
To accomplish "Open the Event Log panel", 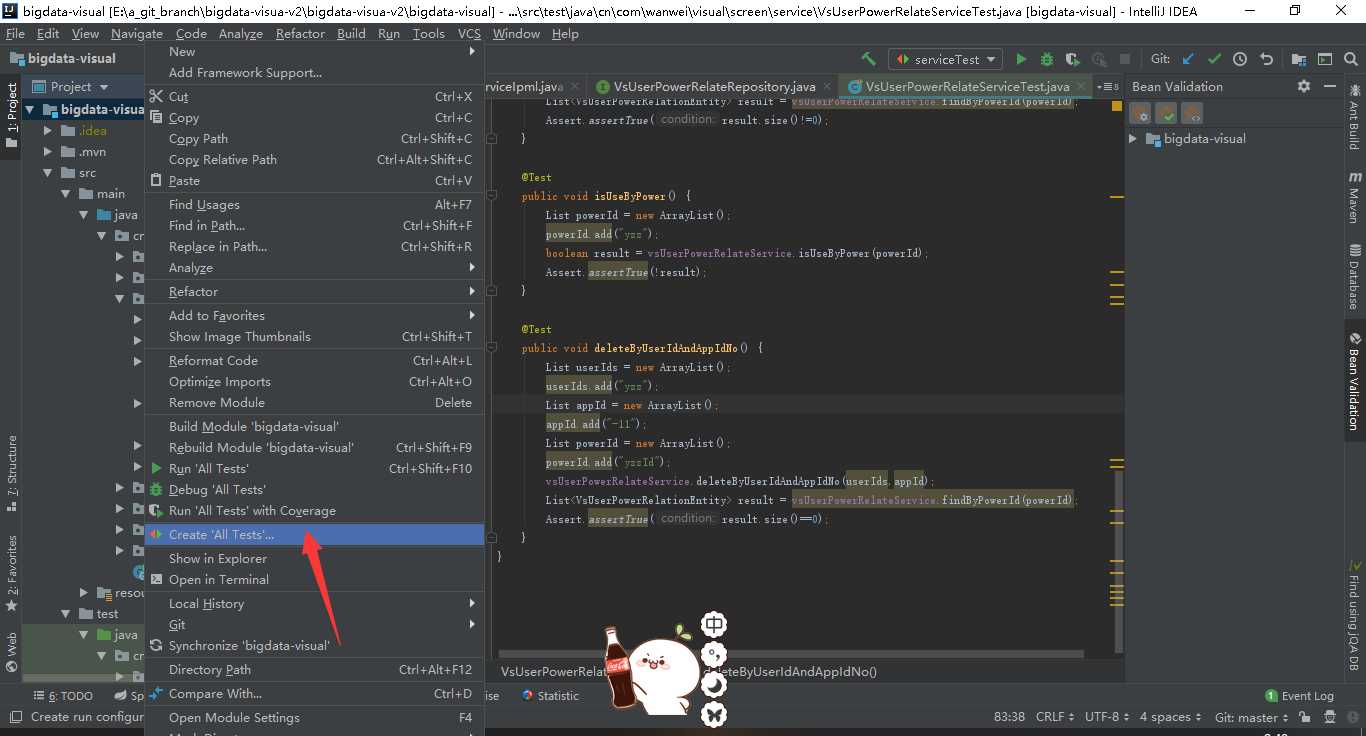I will pos(1299,696).
